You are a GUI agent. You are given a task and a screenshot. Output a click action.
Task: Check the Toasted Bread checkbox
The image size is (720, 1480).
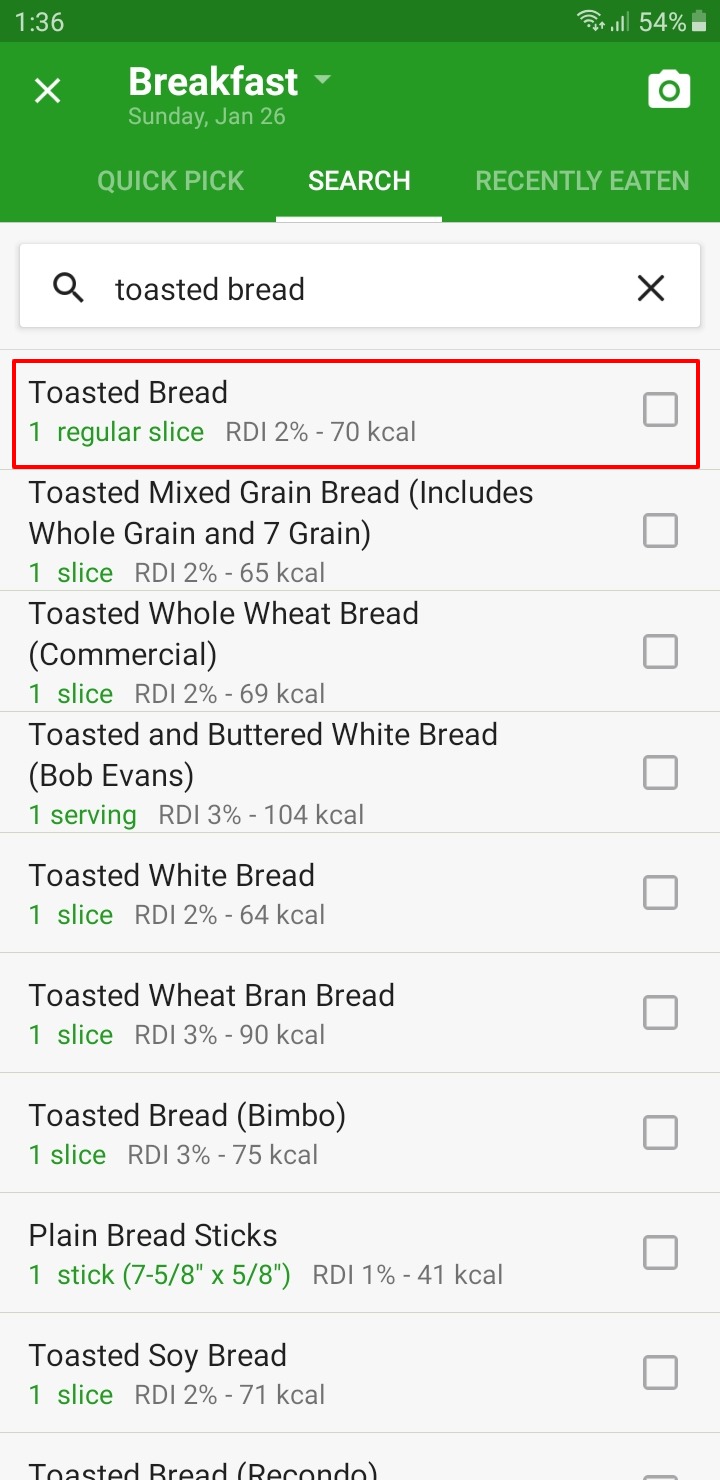pos(660,409)
